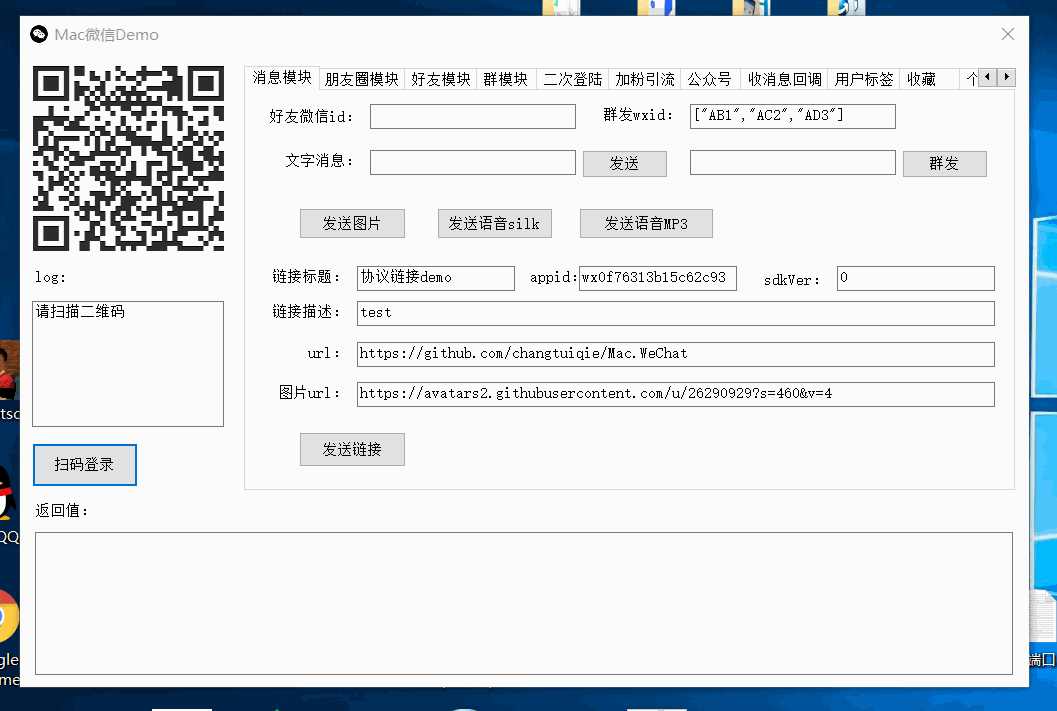The width and height of the screenshot is (1057, 711).
Task: Focus the 图片url input field
Action: point(675,394)
